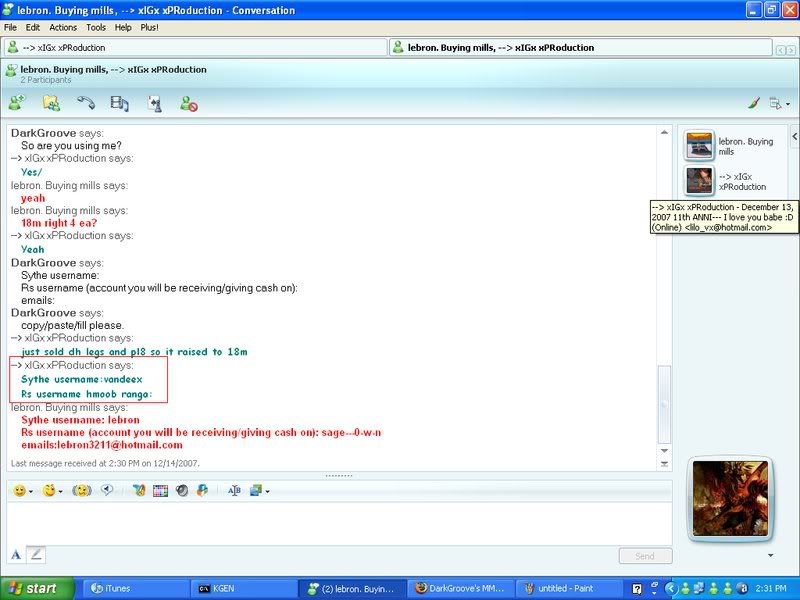Image resolution: width=800 pixels, height=600 pixels.
Task: Expand the emoticon dropdown arrow
Action: pos(31,491)
